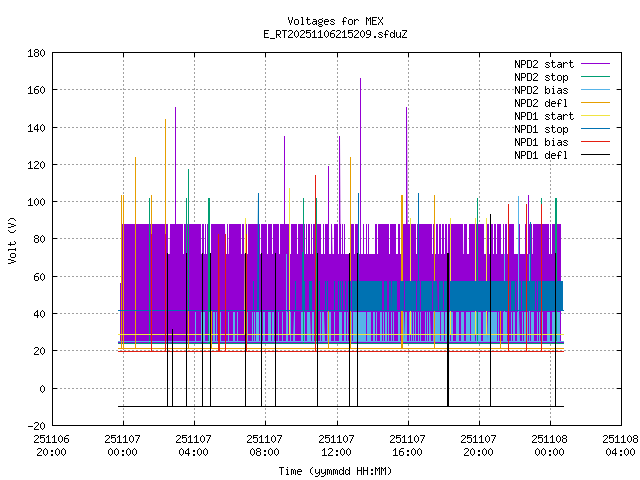This screenshot has height=480, width=640.
Task: Click the 'Volt (V)' y-axis label
Action: pyautogui.click(x=12, y=240)
